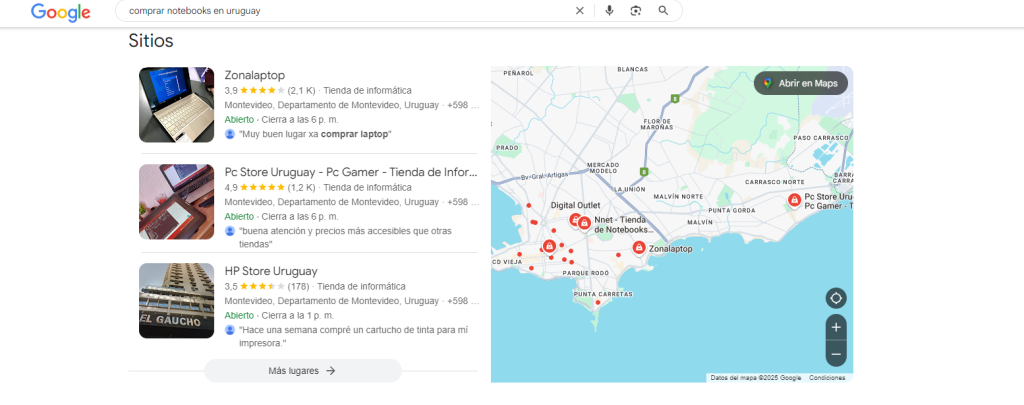This screenshot has height=405, width=1024.
Task: Open Google Lens image search
Action: click(x=635, y=11)
